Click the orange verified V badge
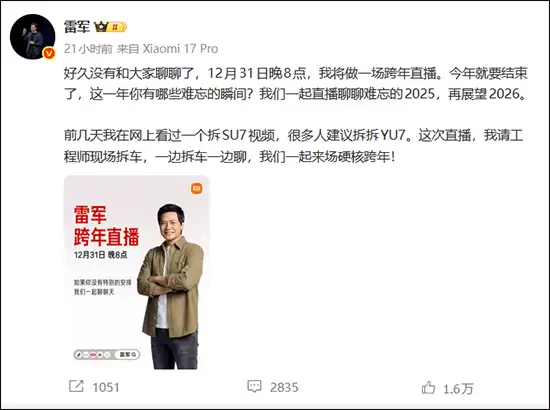 tap(49, 53)
